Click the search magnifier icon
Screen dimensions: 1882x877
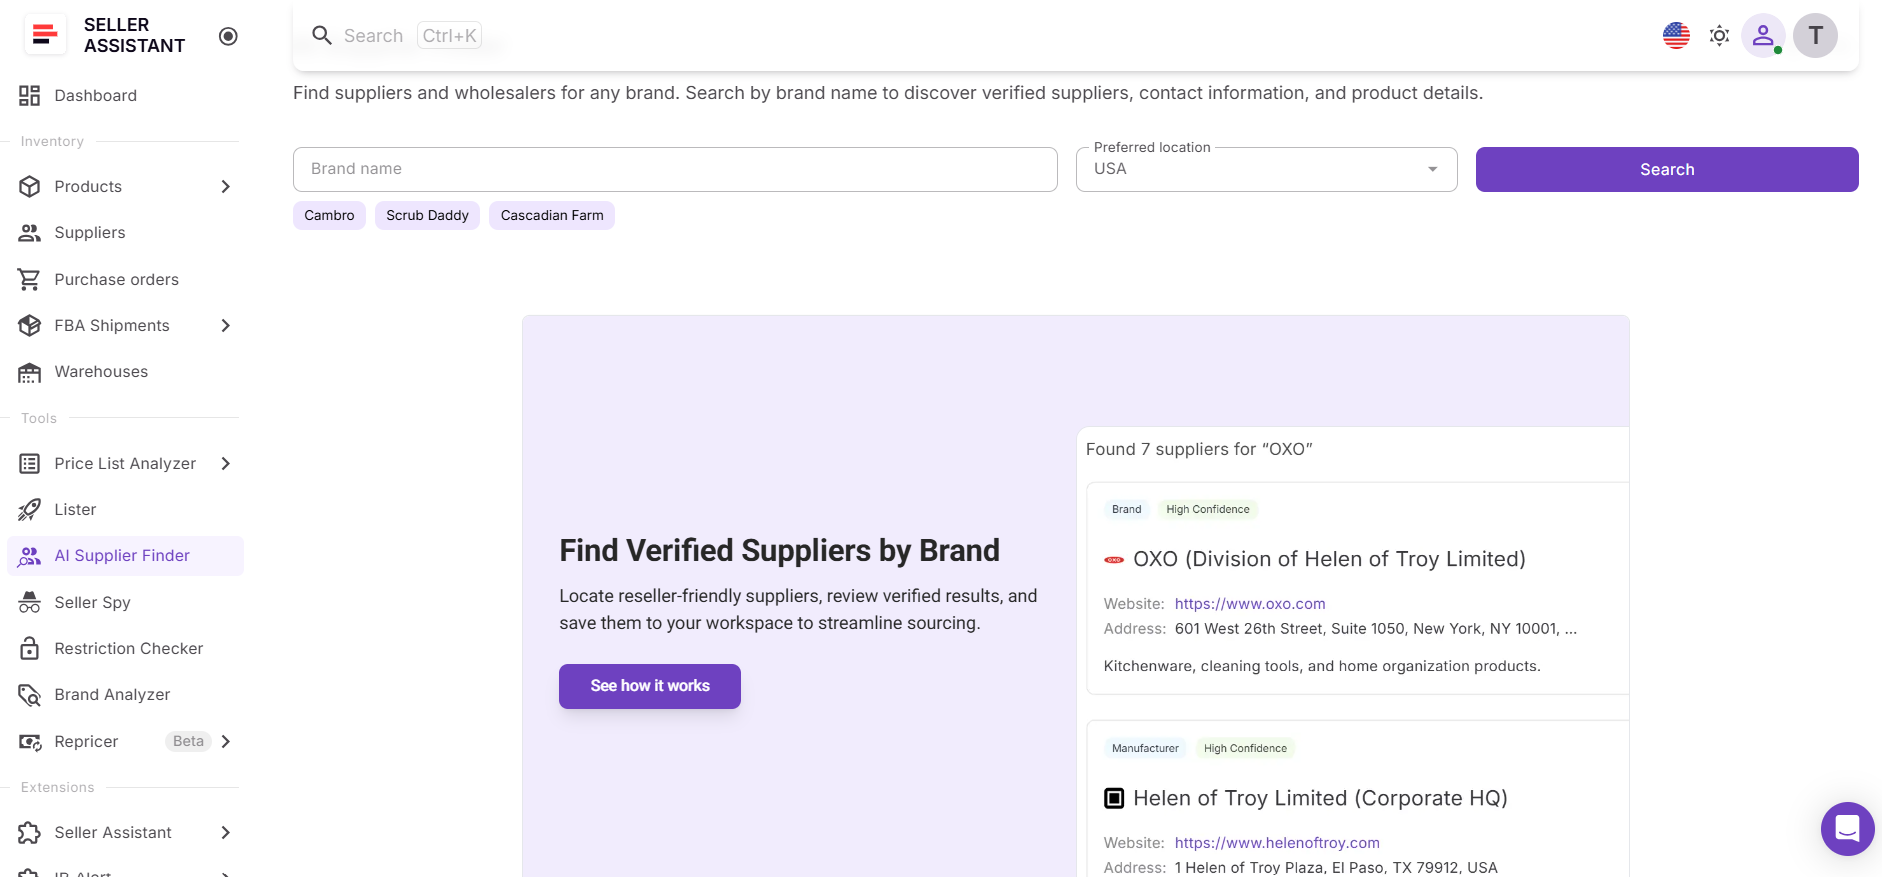(322, 36)
